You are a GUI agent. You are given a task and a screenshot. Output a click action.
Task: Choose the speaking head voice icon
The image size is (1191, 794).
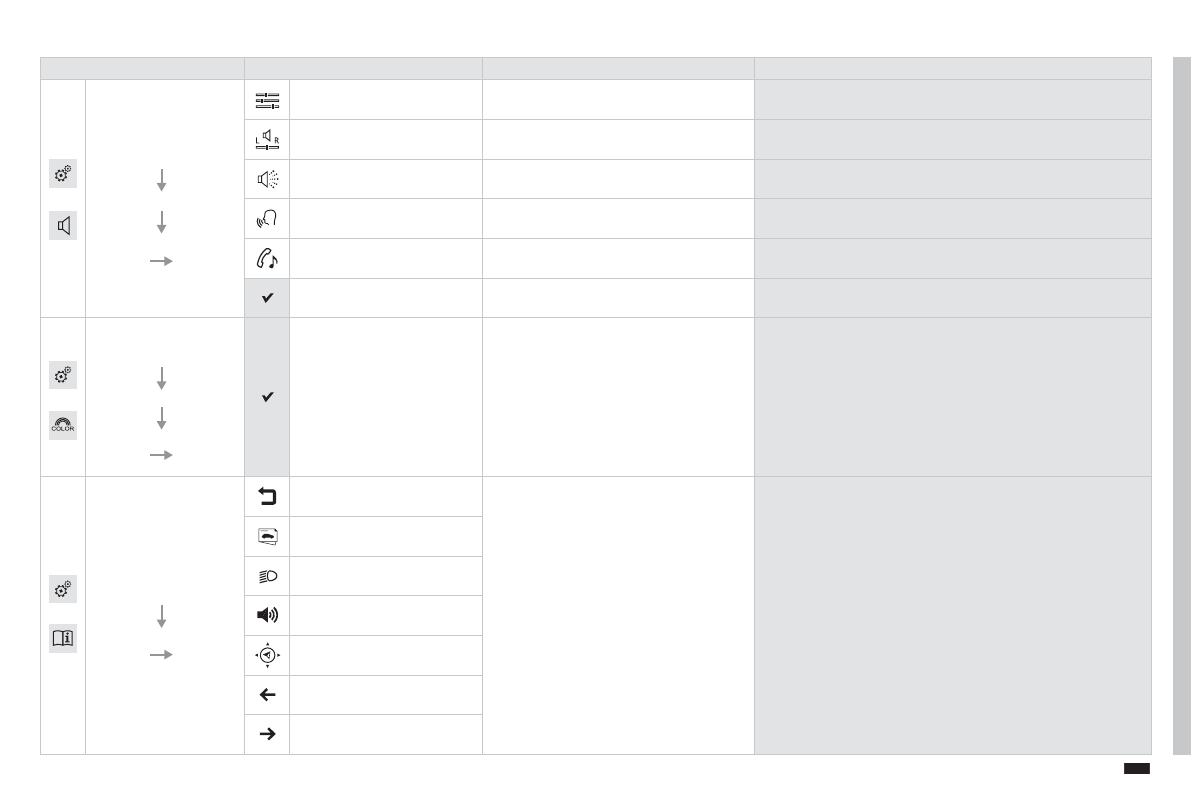click(267, 219)
